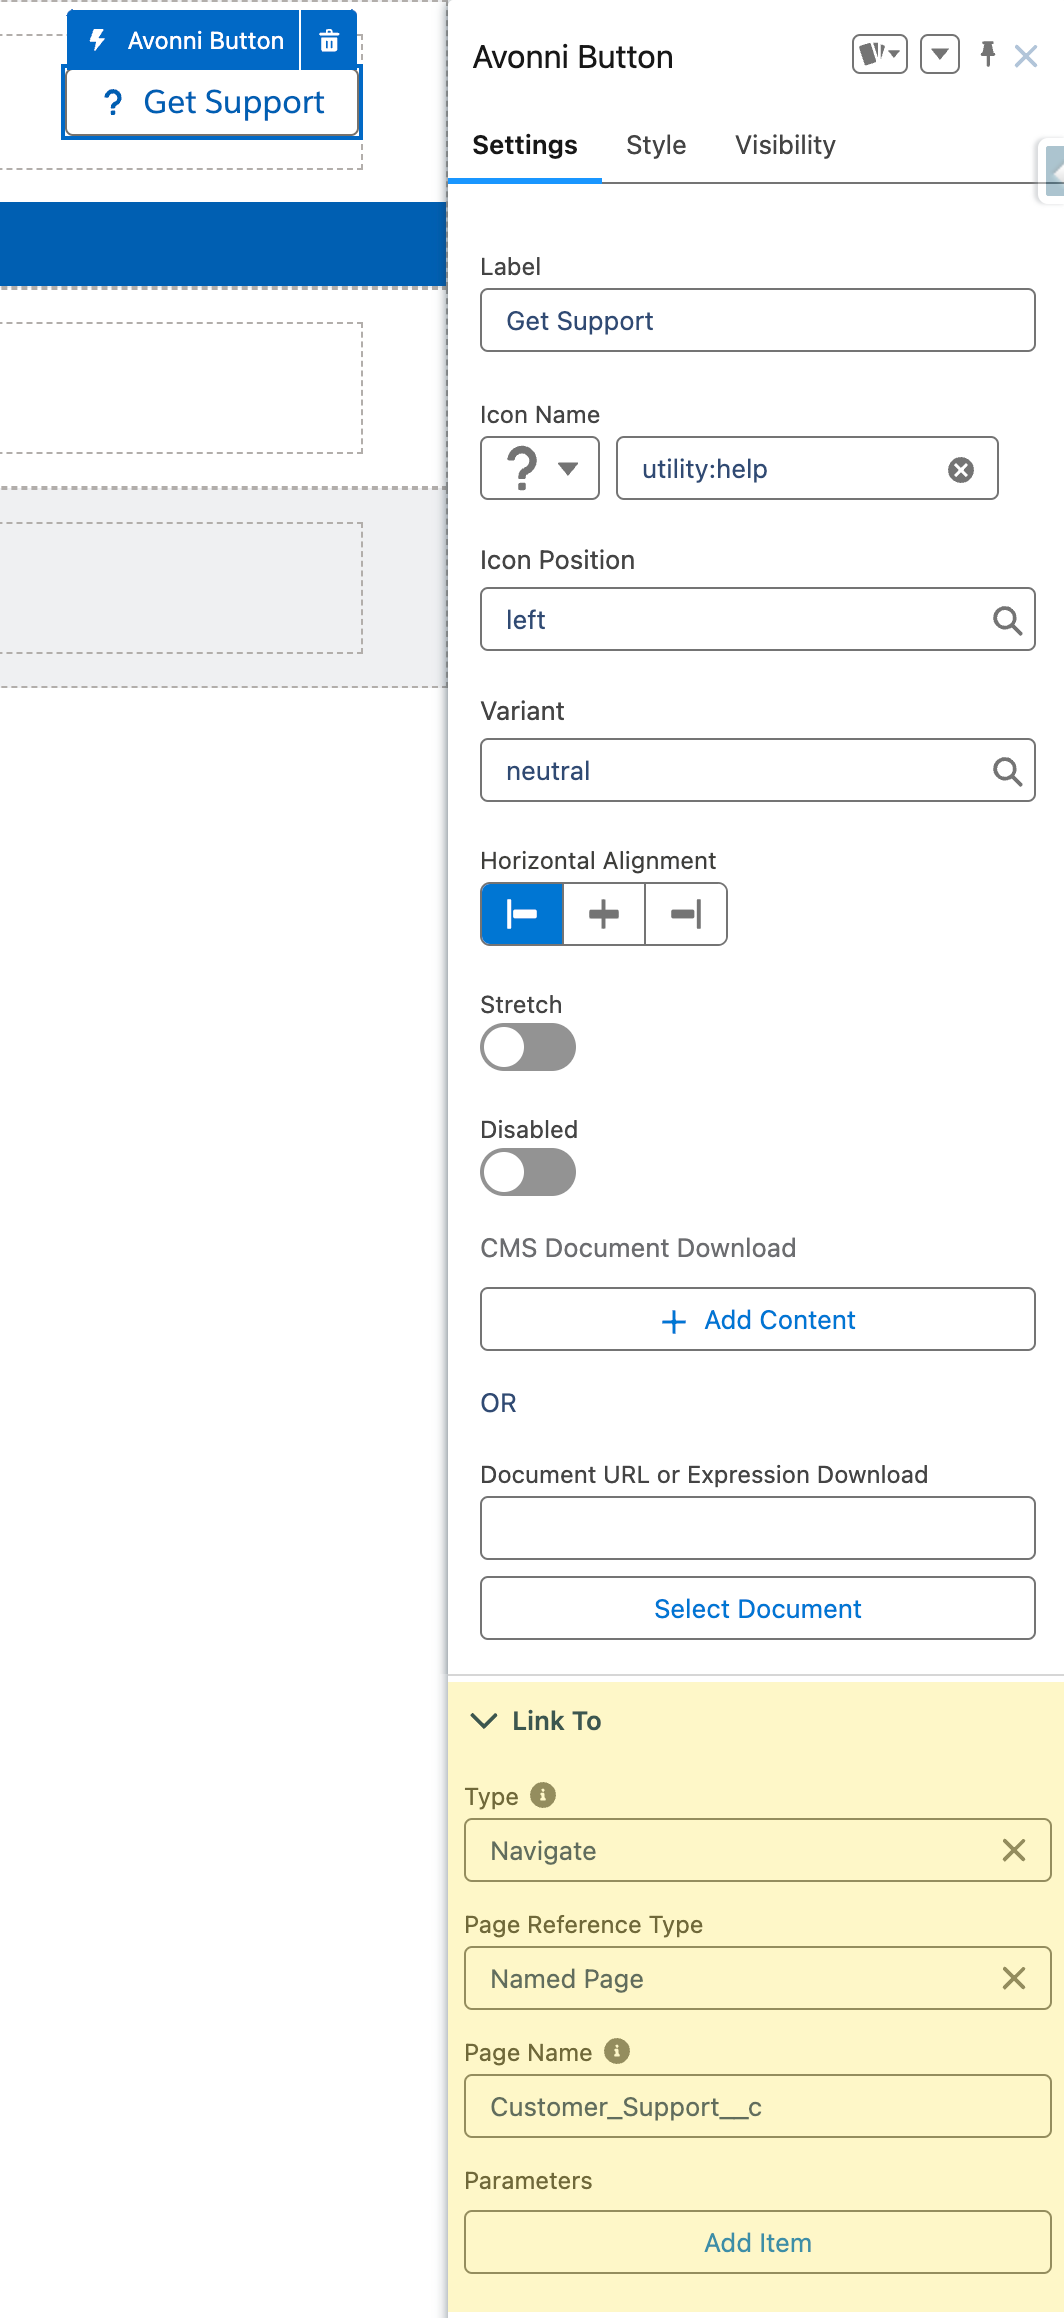Viewport: 1064px width, 2320px height.
Task: Switch to the Style tab
Action: click(x=656, y=146)
